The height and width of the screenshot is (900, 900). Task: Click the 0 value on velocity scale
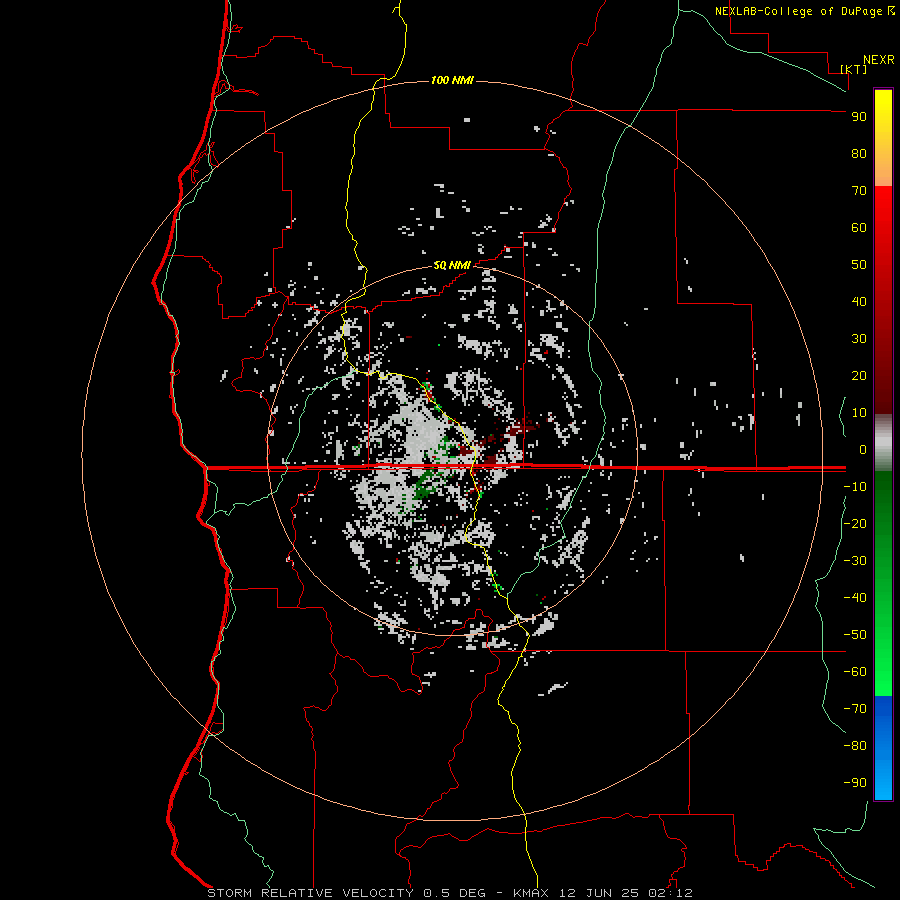863,450
